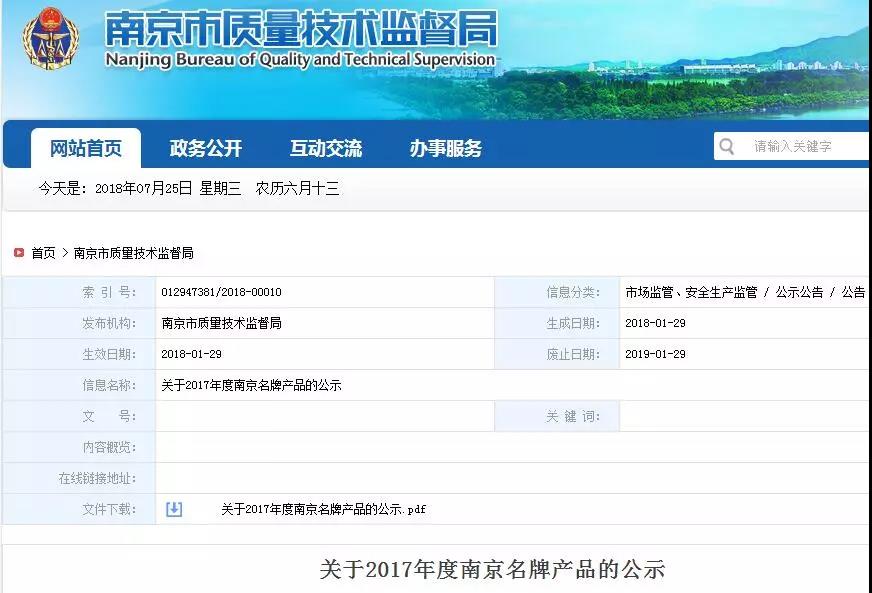The height and width of the screenshot is (593, 872).
Task: Open the 互动交流 menu
Action: [x=326, y=148]
